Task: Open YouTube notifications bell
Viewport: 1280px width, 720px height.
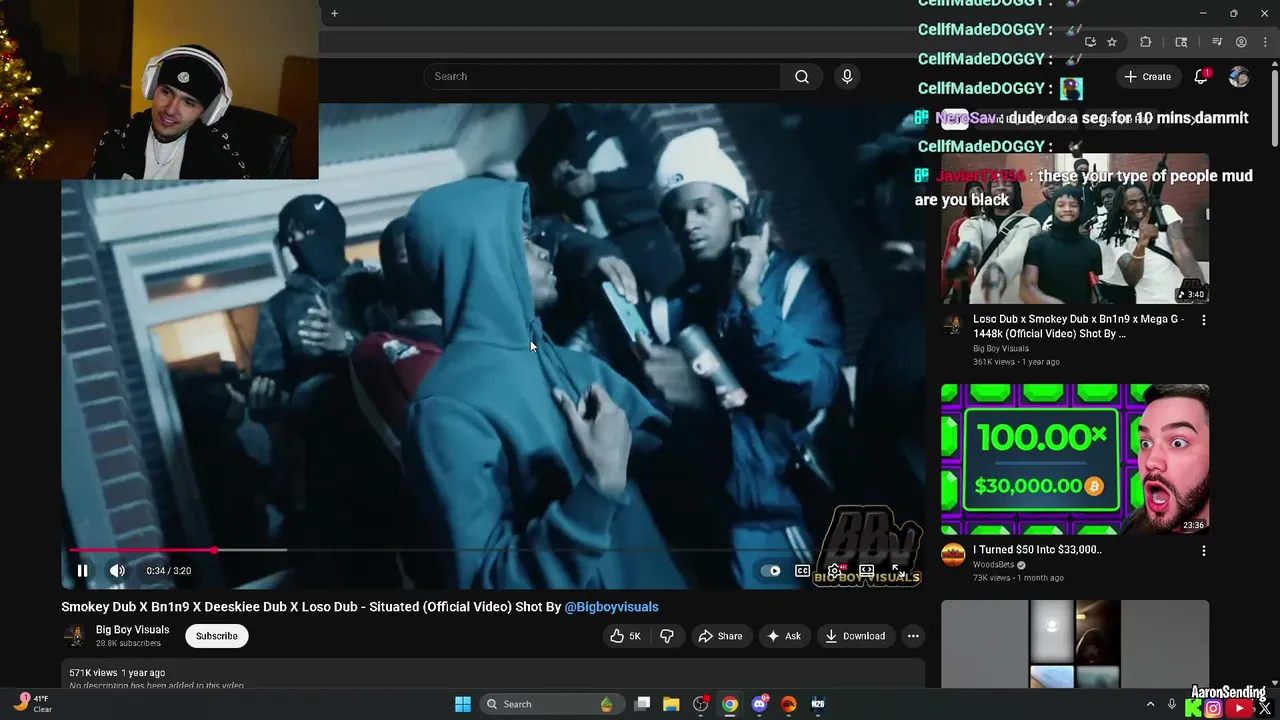Action: (x=1201, y=77)
